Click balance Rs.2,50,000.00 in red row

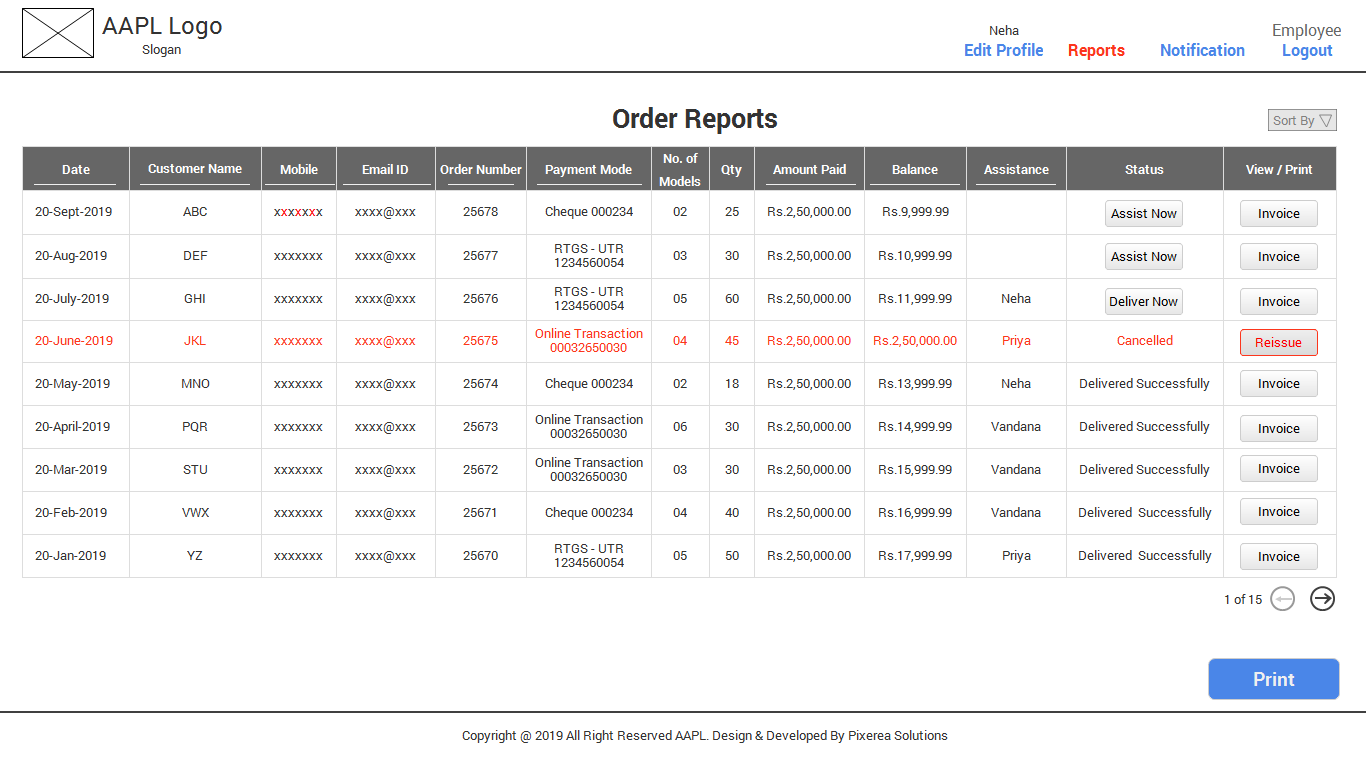(x=915, y=341)
